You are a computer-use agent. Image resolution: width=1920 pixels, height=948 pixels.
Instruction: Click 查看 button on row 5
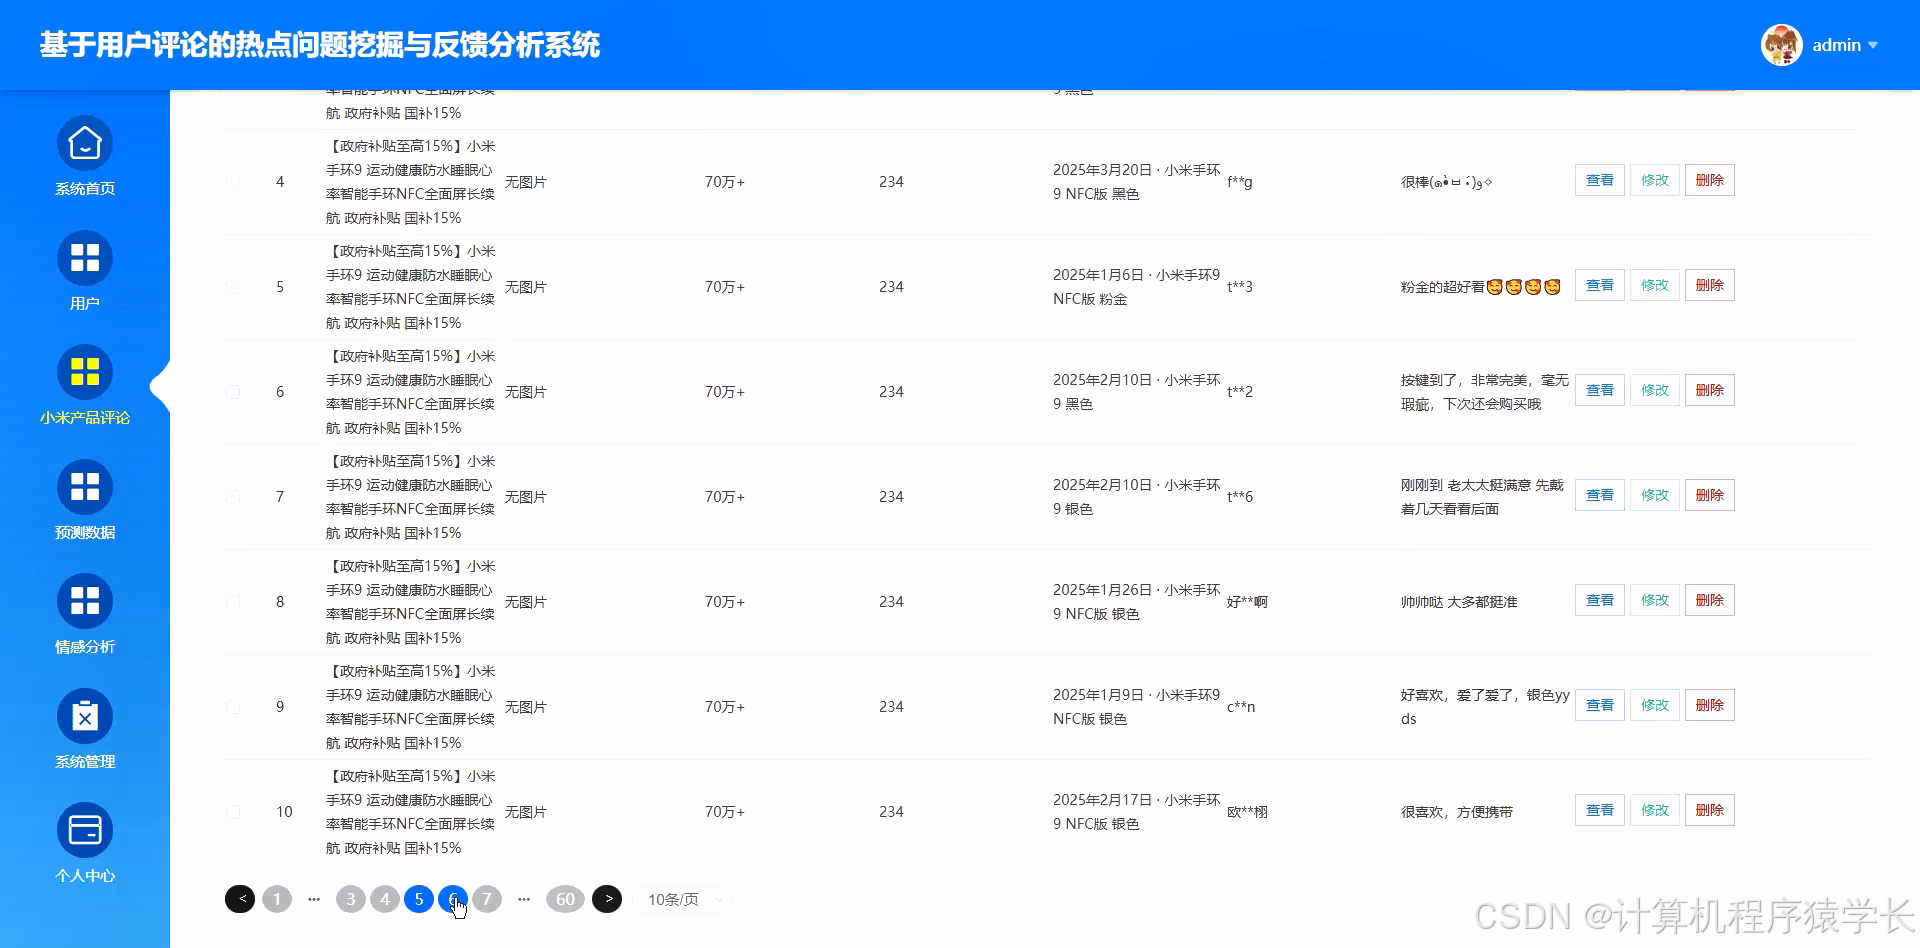(1599, 285)
